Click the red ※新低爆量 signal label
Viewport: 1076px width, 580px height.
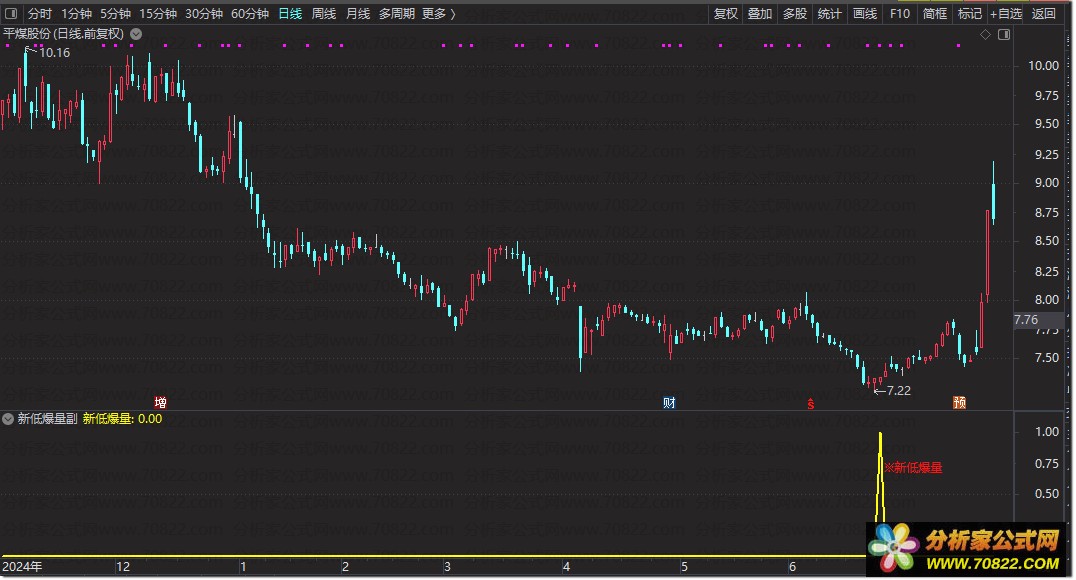913,468
